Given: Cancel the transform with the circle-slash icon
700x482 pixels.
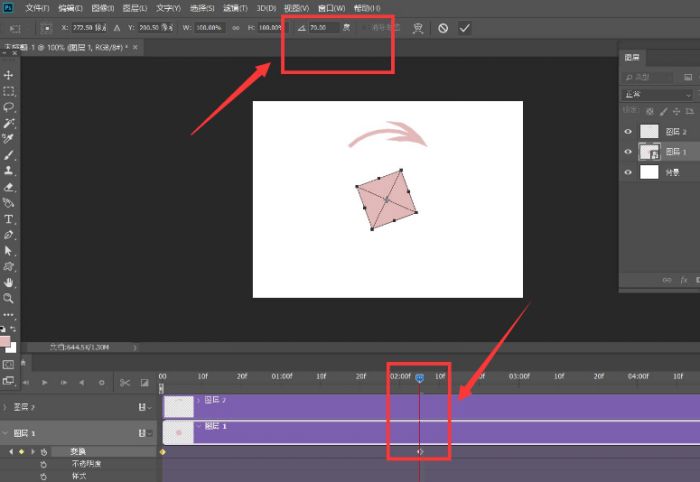Looking at the screenshot, I should [443, 28].
